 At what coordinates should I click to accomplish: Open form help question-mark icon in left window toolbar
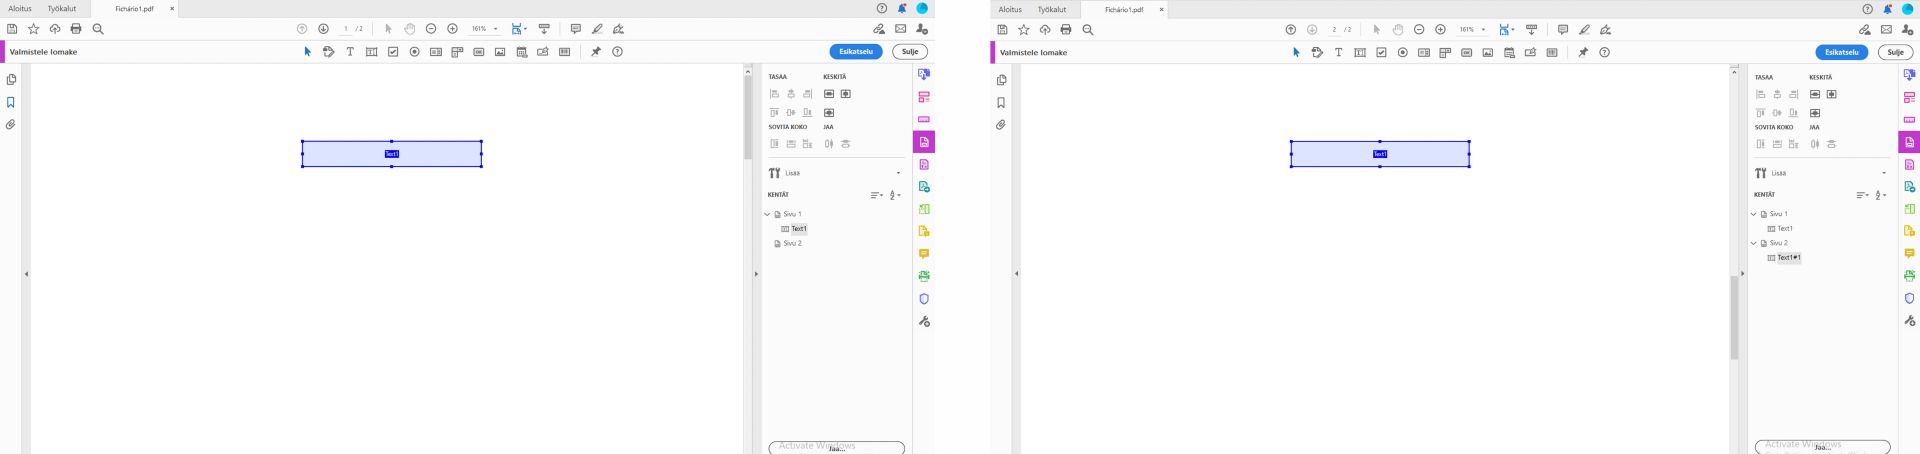[x=618, y=52]
